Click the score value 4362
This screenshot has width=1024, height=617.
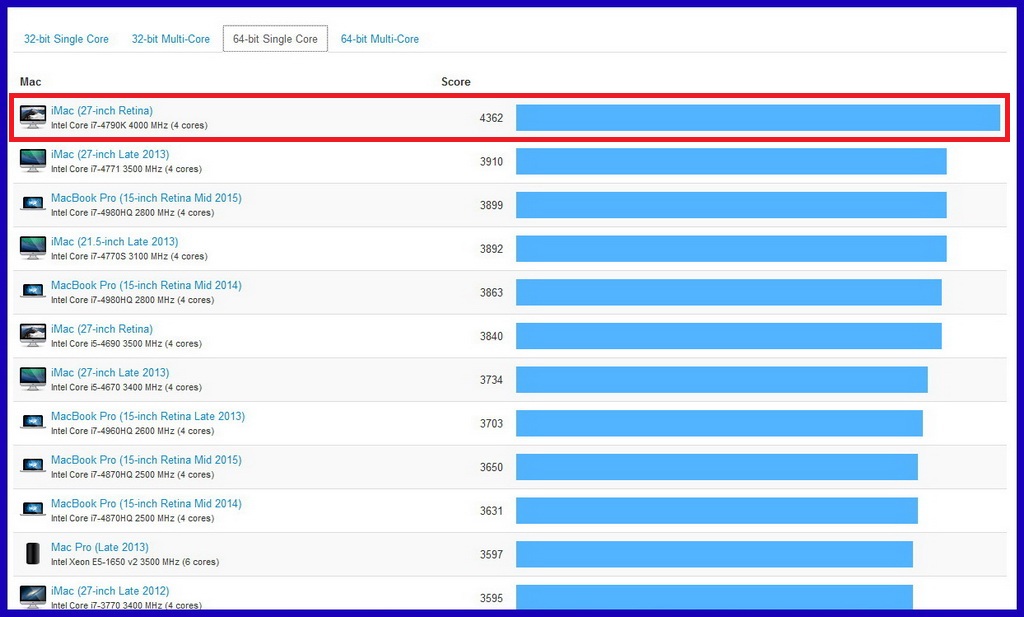click(491, 118)
